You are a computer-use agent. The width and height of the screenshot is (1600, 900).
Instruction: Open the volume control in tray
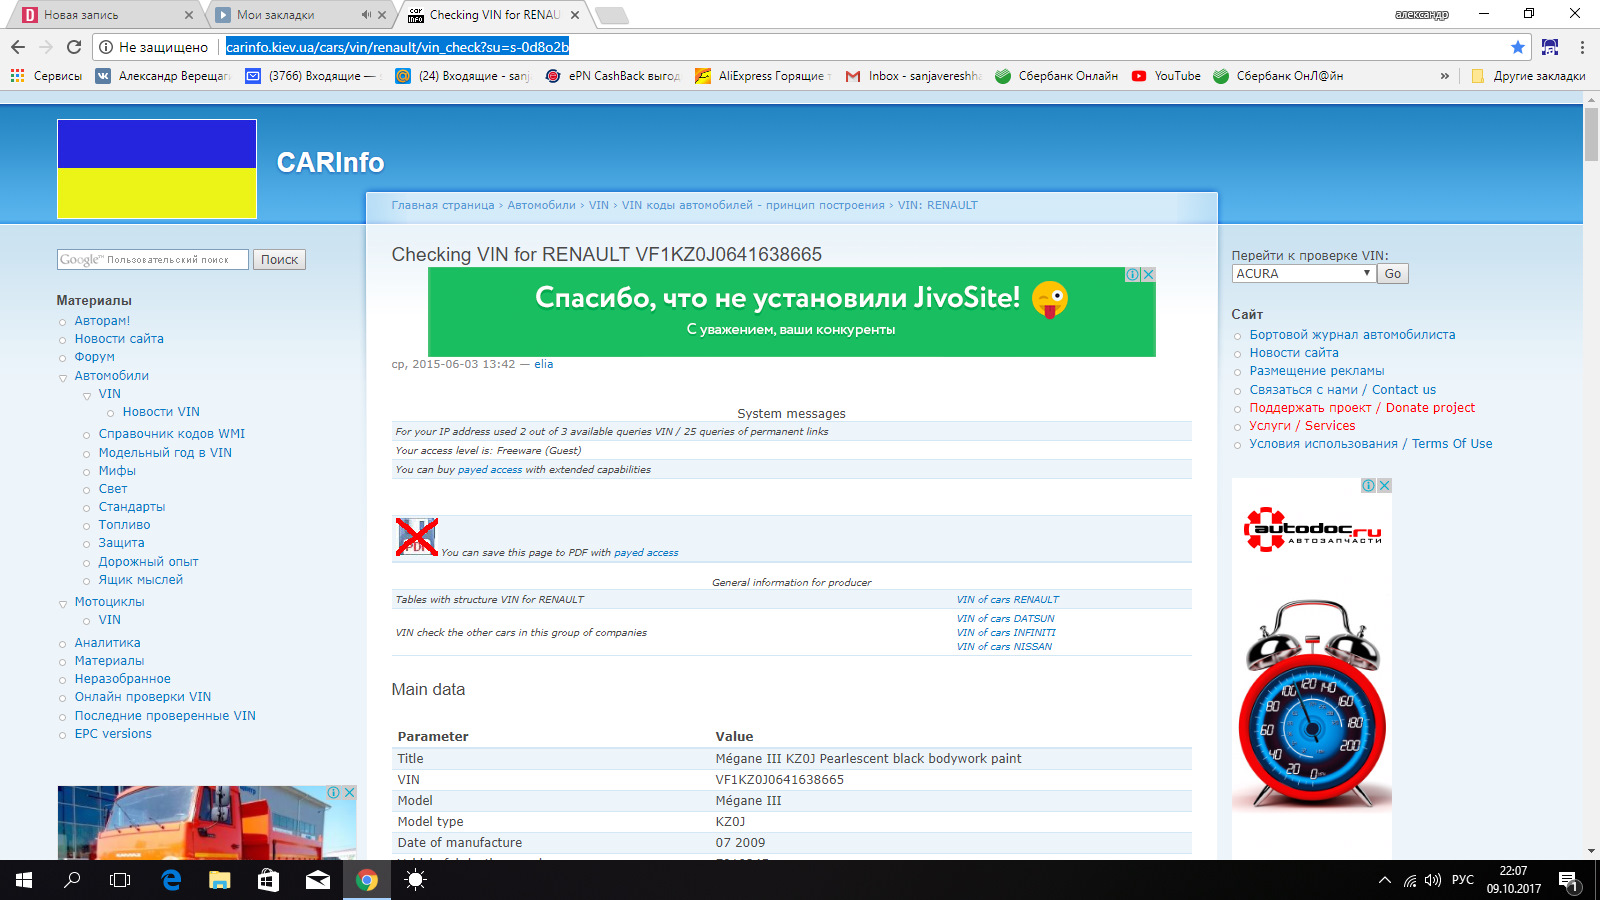1433,880
